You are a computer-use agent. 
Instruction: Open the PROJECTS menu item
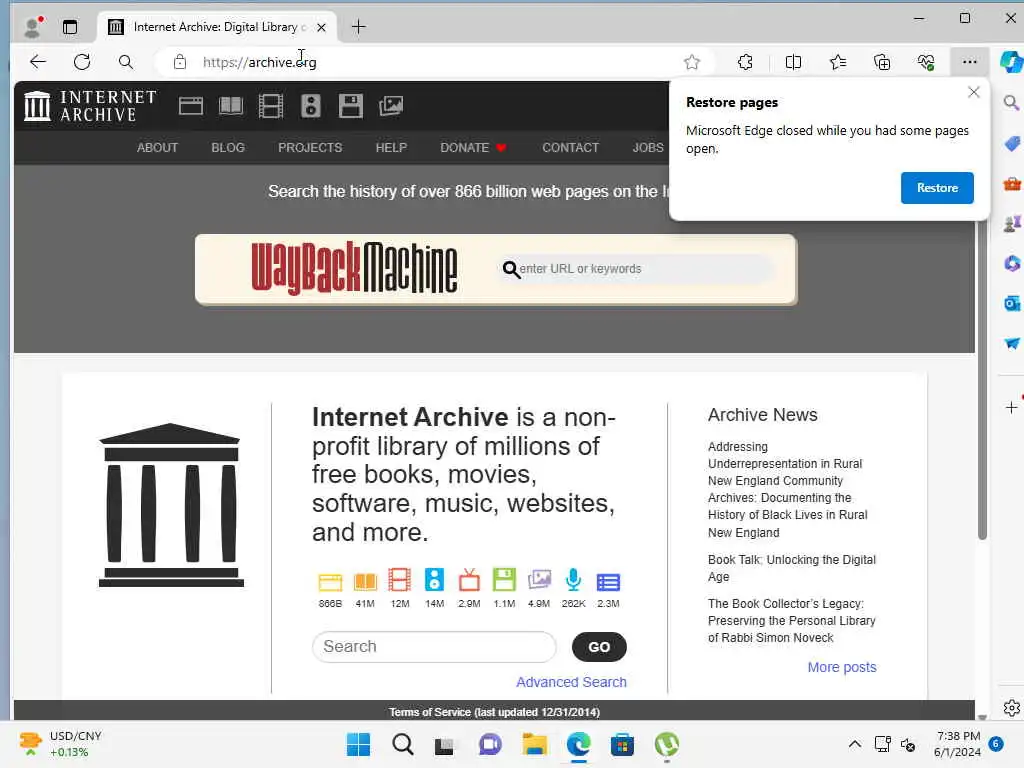310,148
